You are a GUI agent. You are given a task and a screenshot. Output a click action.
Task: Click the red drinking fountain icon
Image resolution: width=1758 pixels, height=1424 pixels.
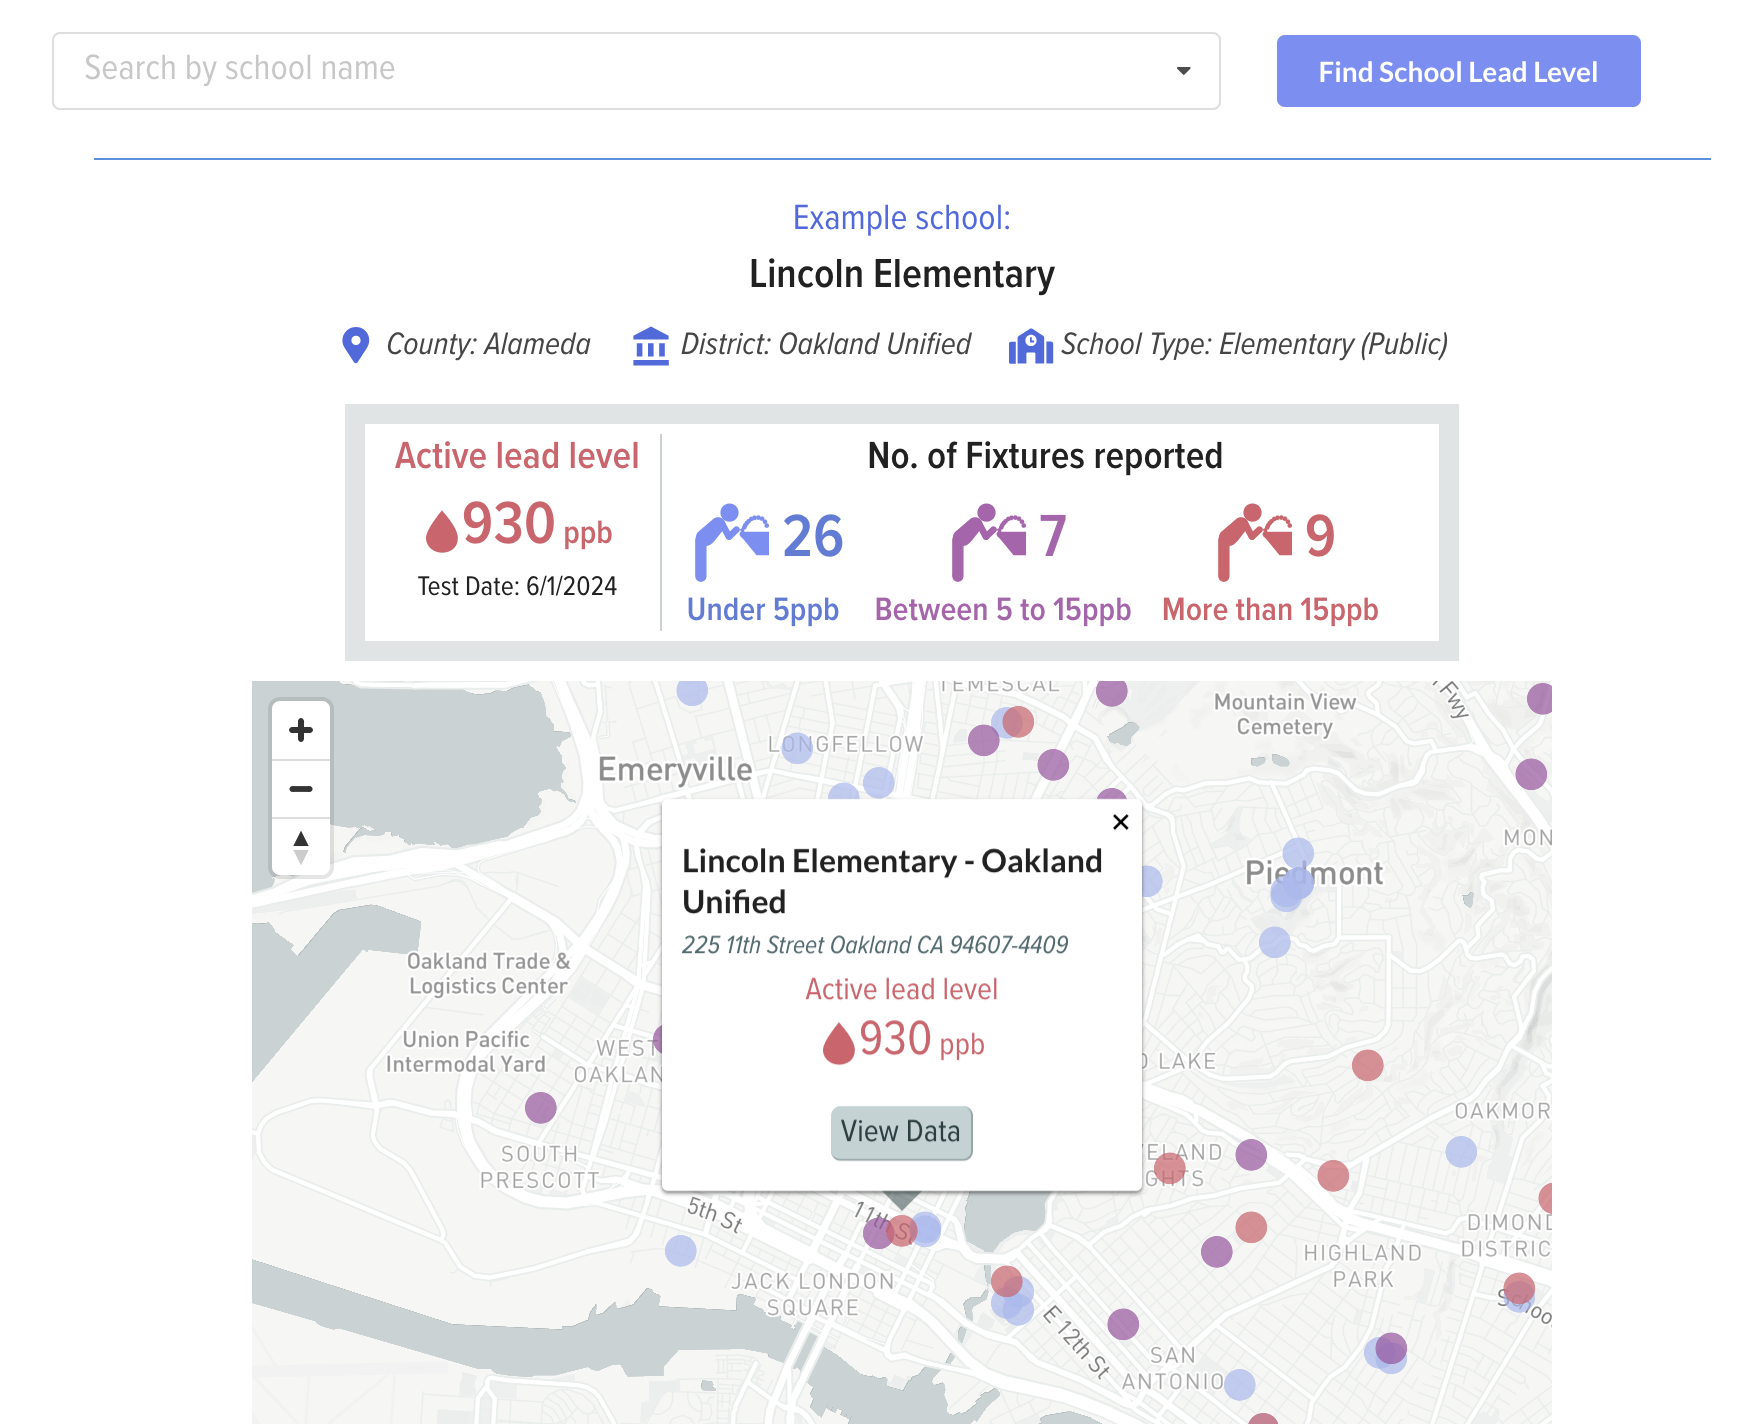click(1254, 541)
